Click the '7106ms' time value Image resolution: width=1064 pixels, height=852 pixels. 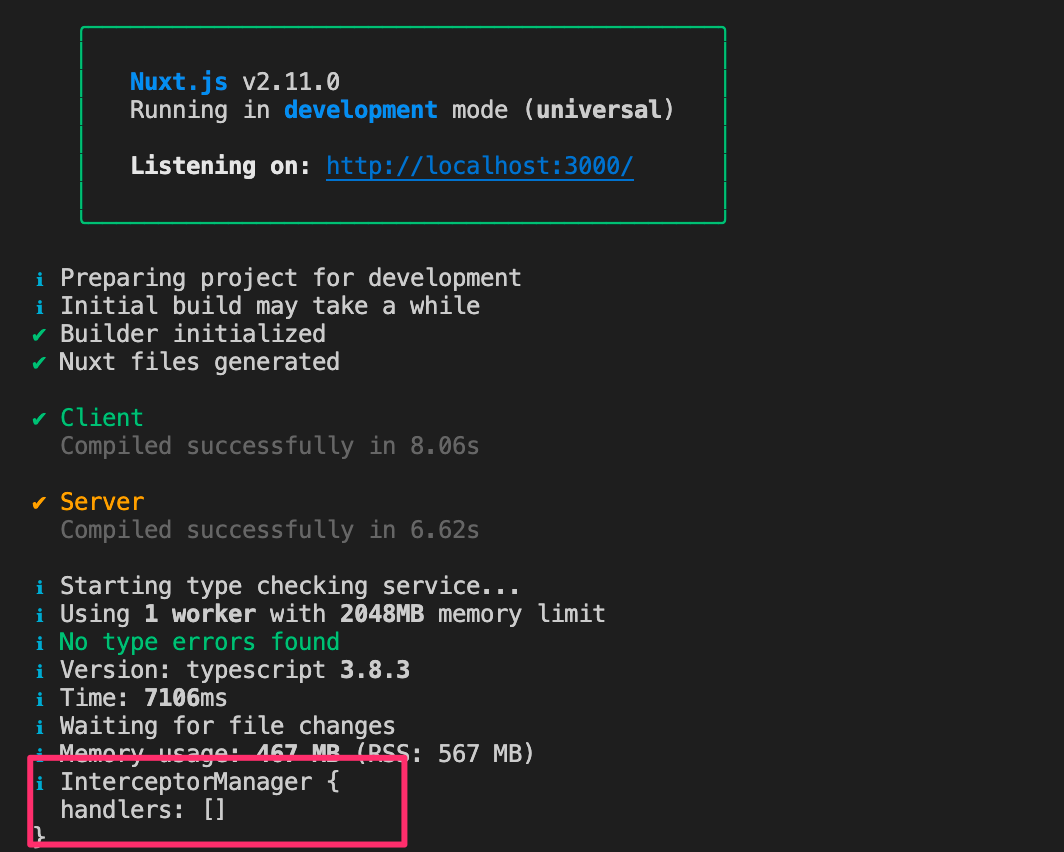185,698
